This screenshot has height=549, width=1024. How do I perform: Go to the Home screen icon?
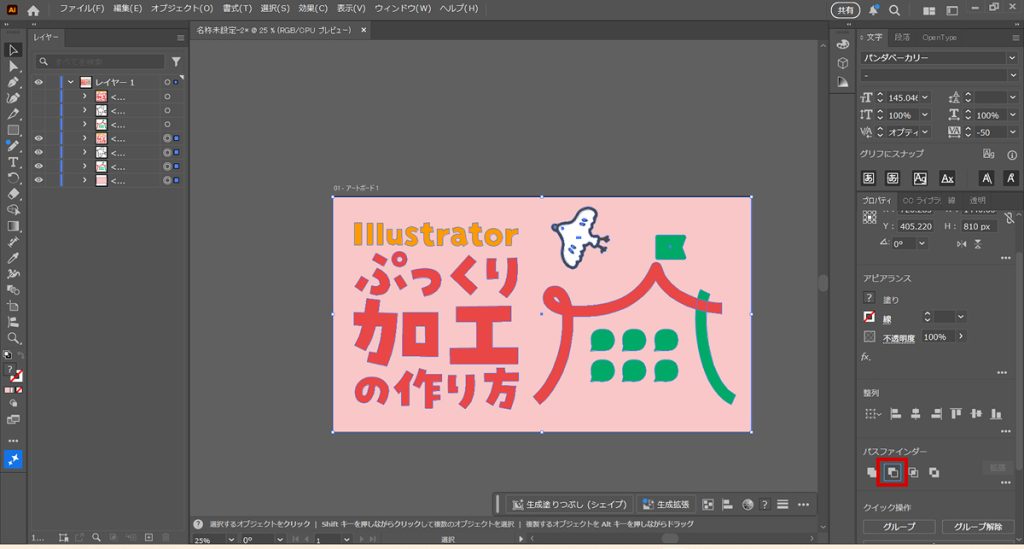[x=33, y=10]
